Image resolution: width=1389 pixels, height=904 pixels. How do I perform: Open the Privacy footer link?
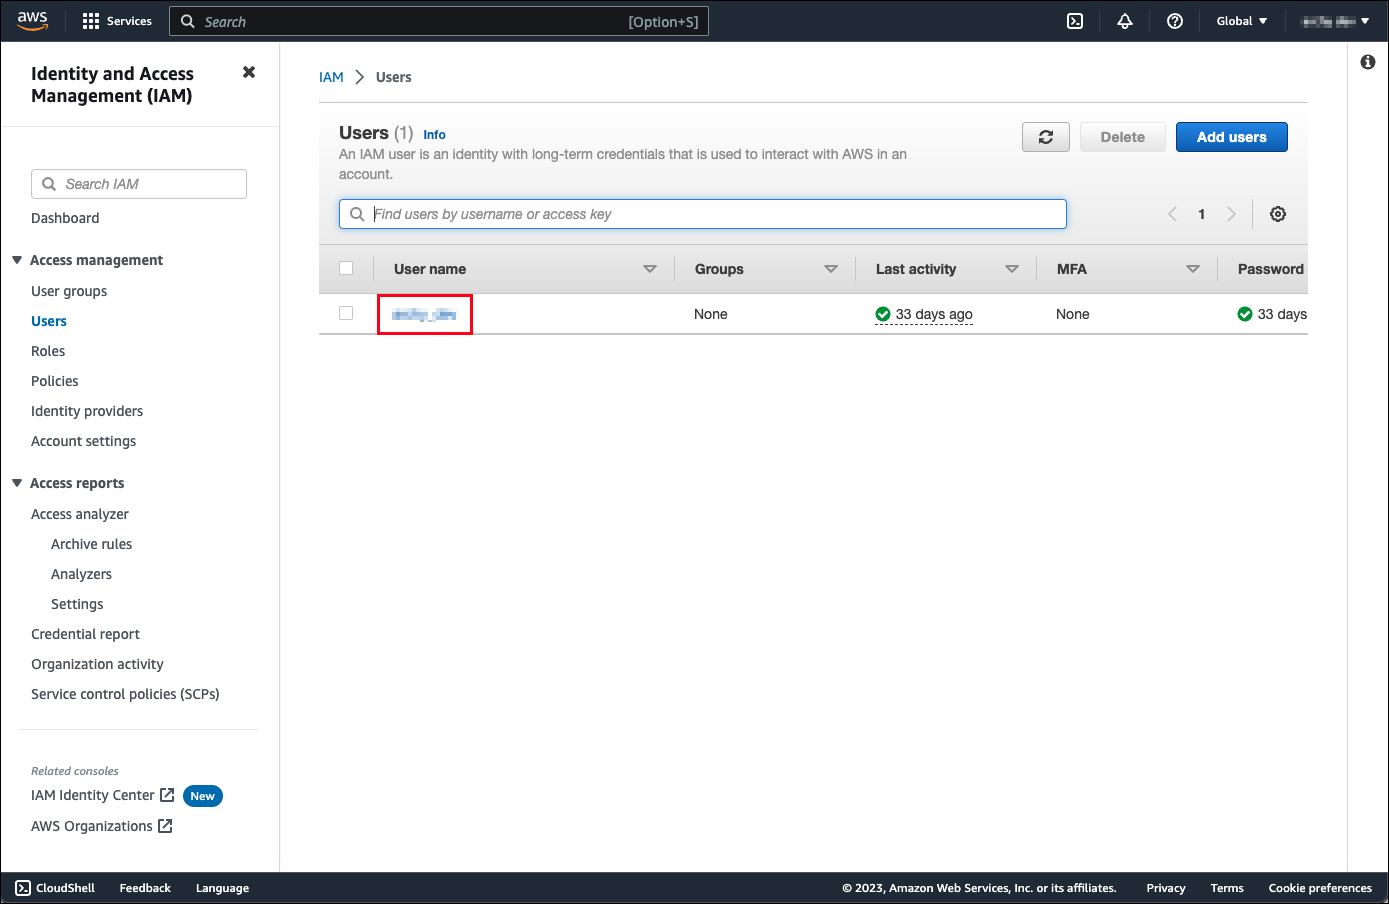1166,888
